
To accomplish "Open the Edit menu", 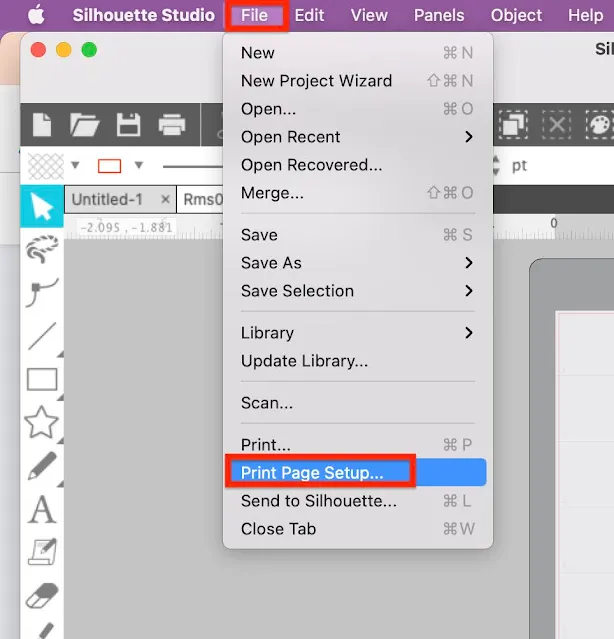I will pyautogui.click(x=309, y=15).
